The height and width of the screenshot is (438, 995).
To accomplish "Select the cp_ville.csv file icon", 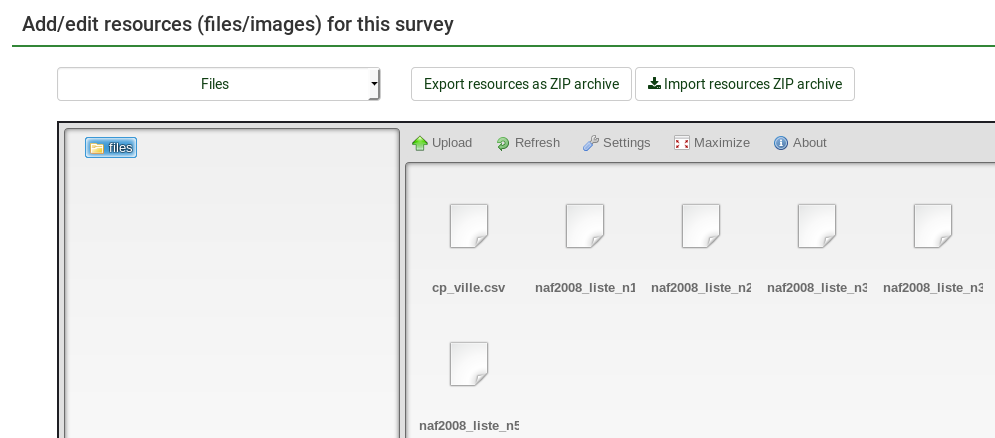I will tap(469, 226).
